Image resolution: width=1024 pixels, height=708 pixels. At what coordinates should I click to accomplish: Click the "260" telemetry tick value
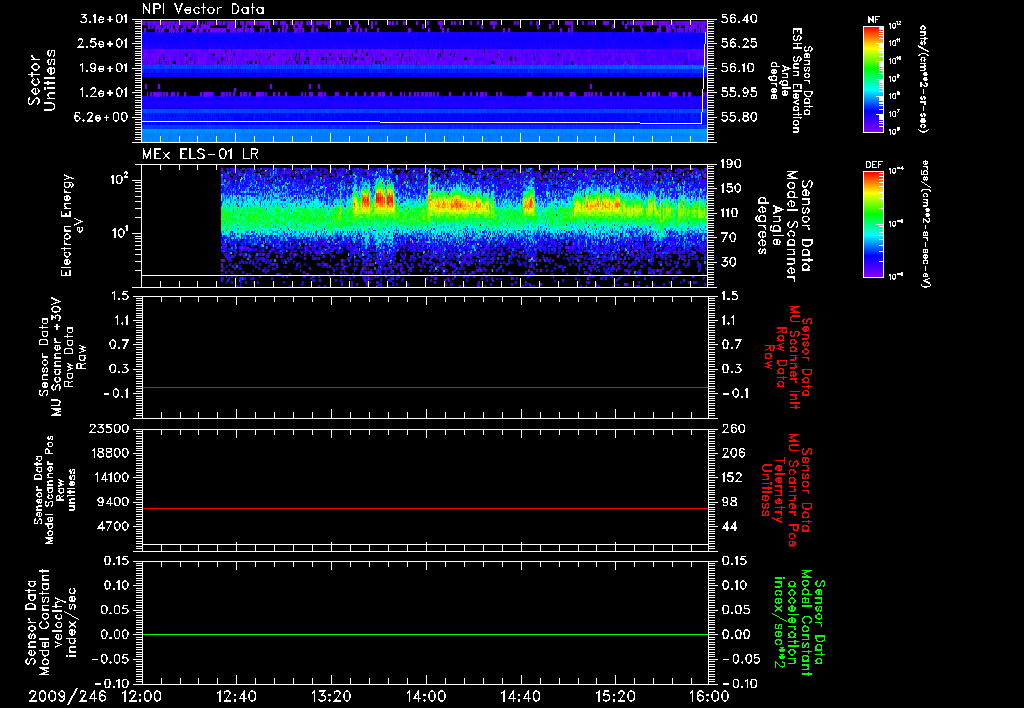click(x=732, y=429)
